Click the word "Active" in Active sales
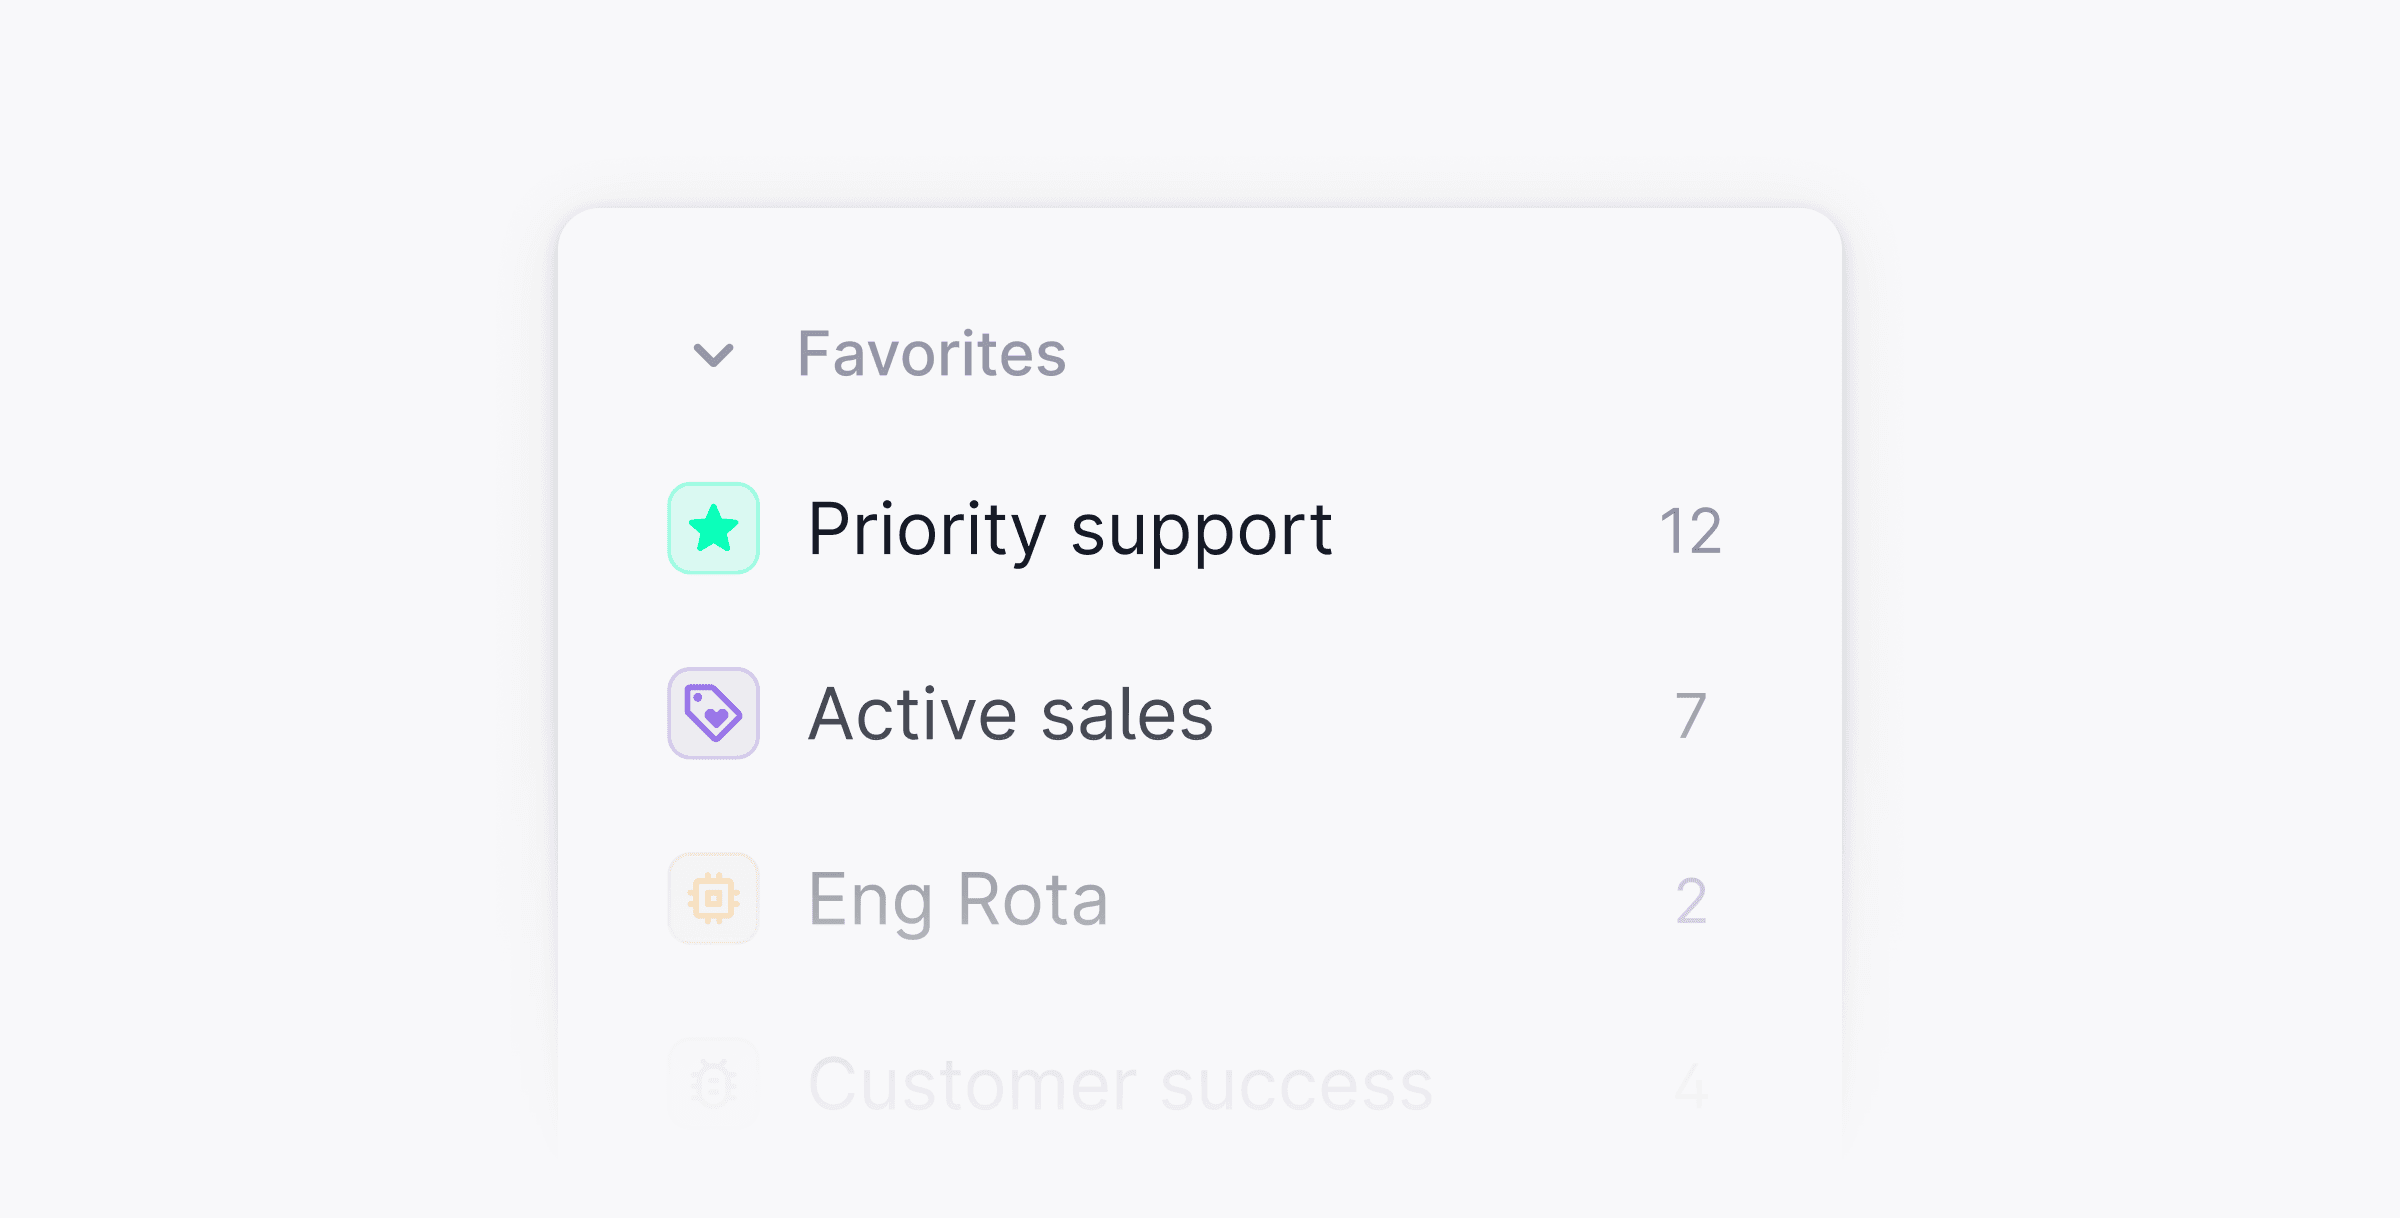Image resolution: width=2400 pixels, height=1218 pixels. pos(912,714)
